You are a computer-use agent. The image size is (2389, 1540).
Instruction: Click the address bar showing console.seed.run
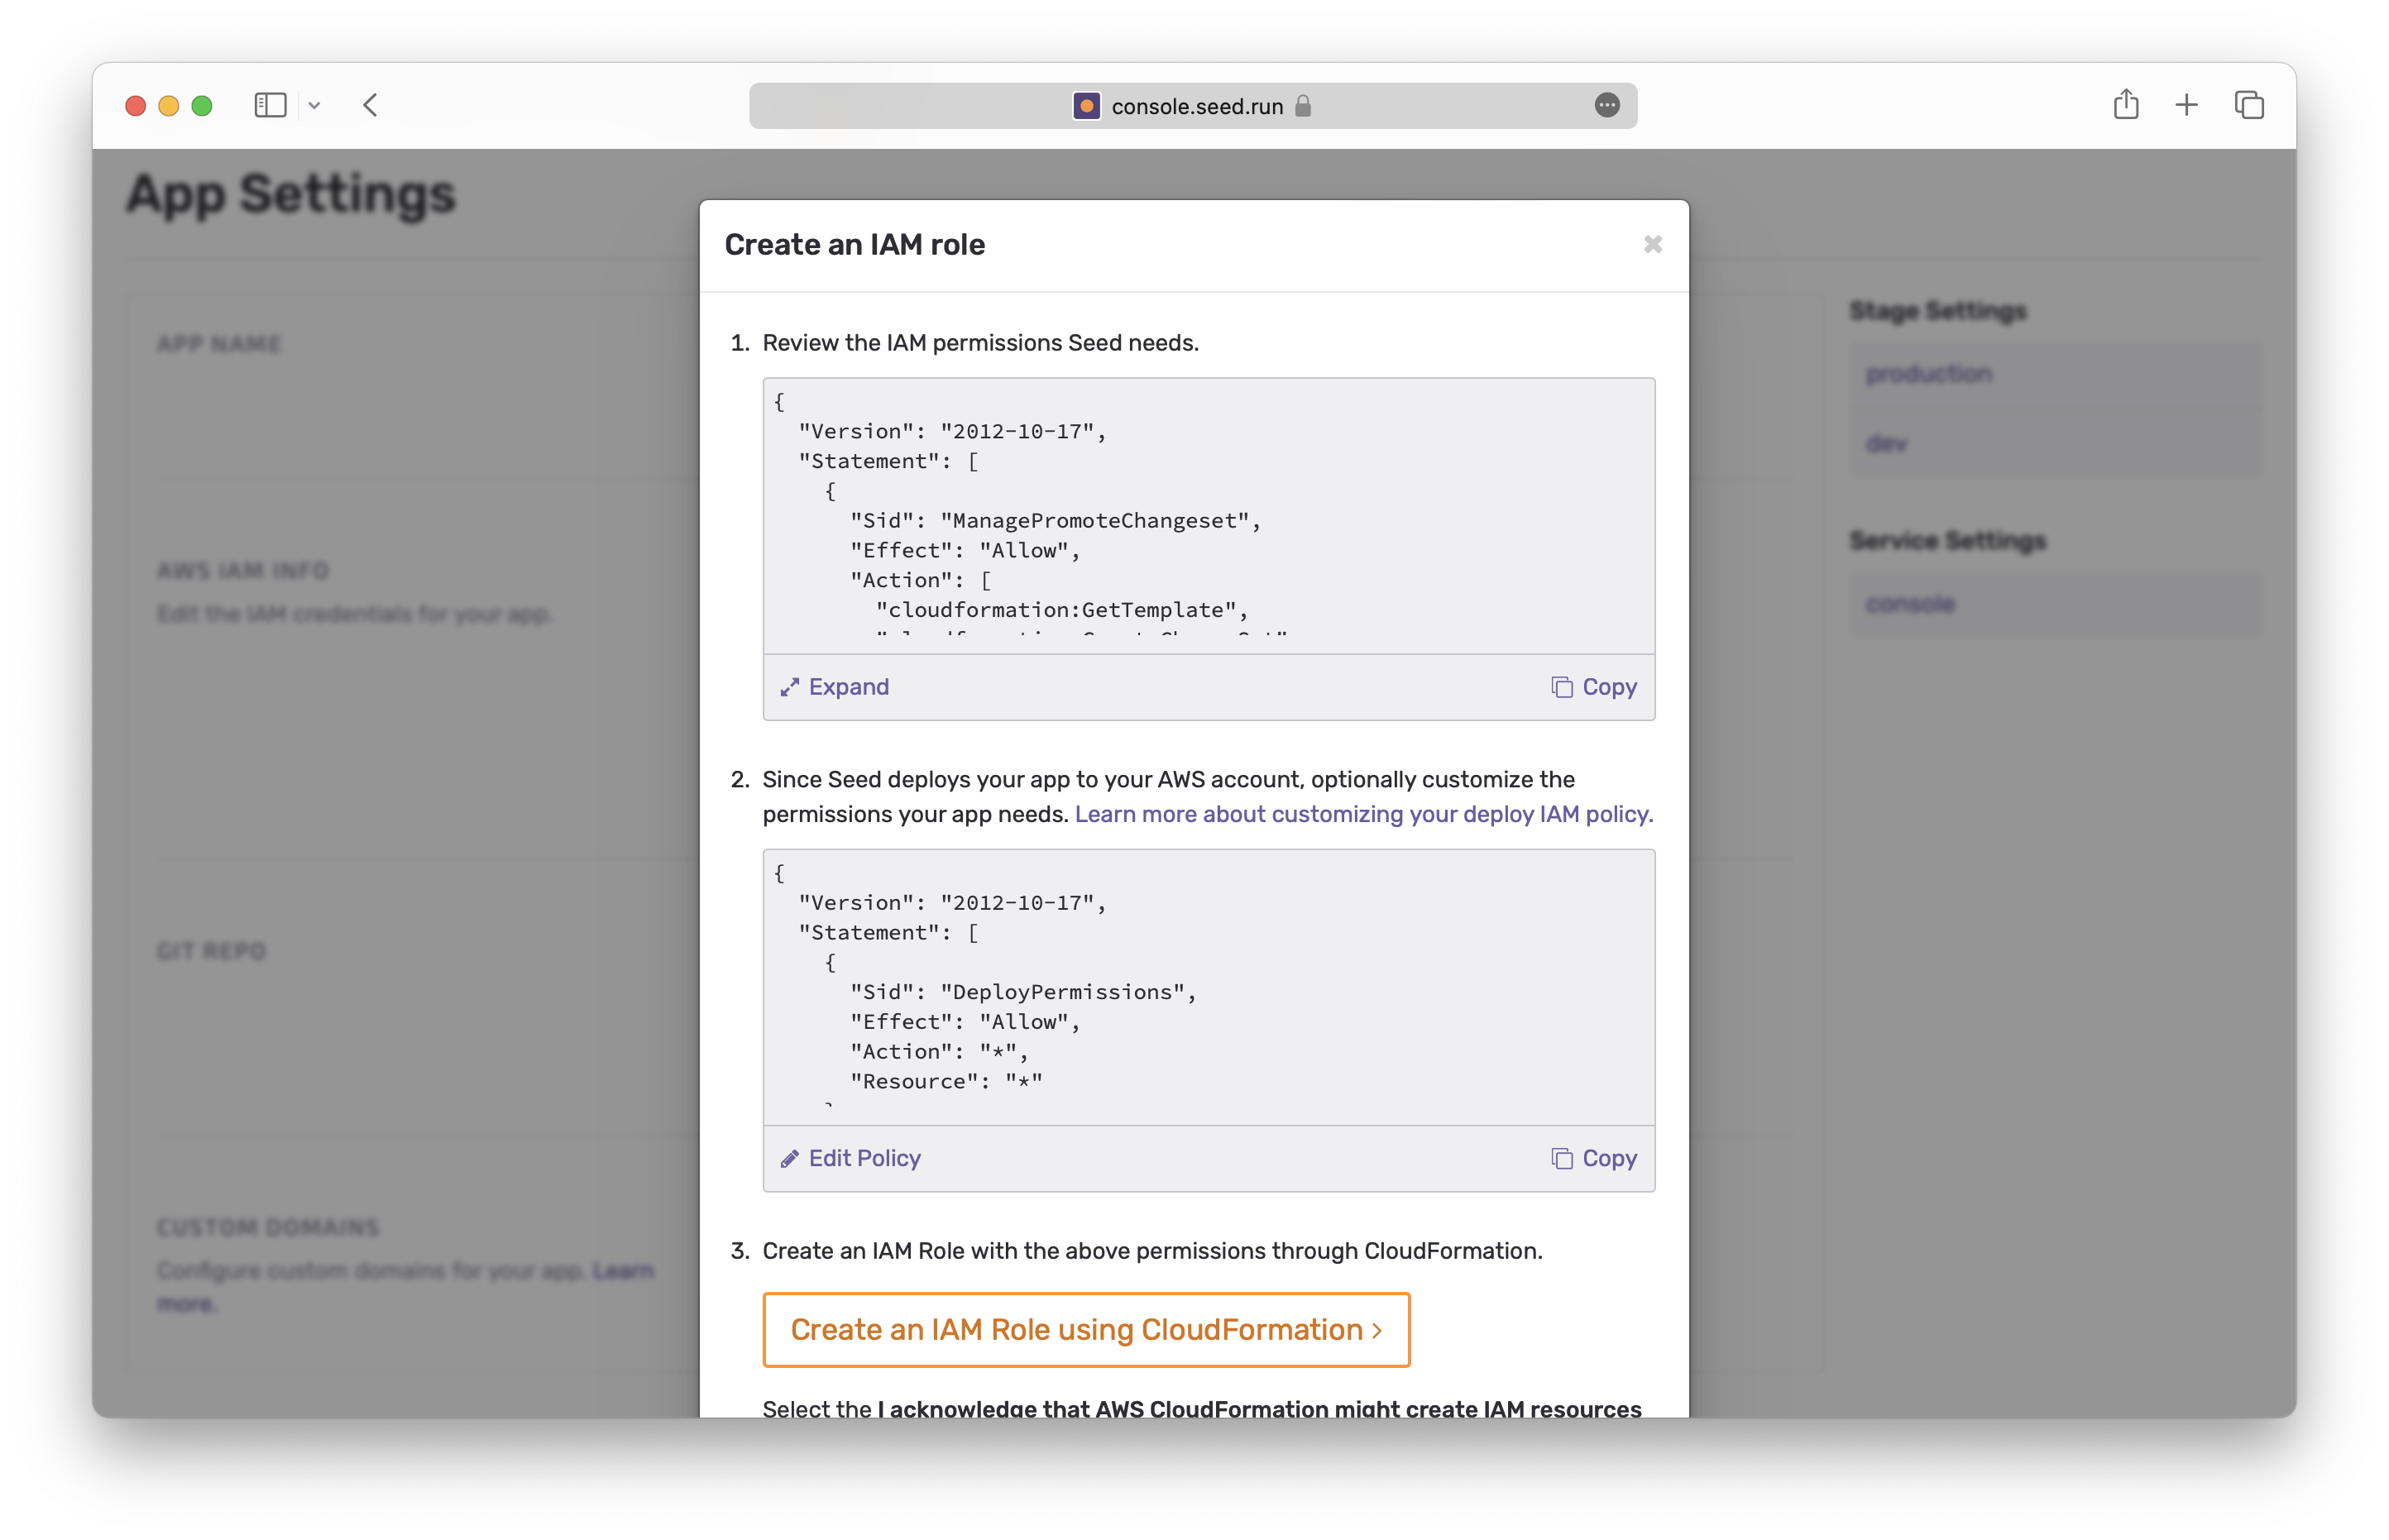tap(1196, 106)
